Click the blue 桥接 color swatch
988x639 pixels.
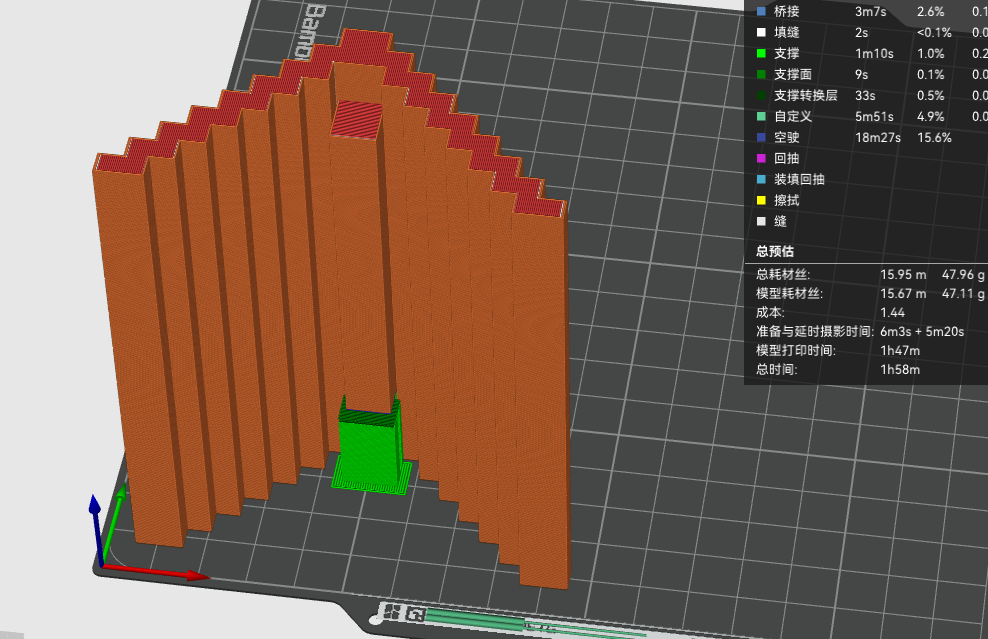point(761,11)
